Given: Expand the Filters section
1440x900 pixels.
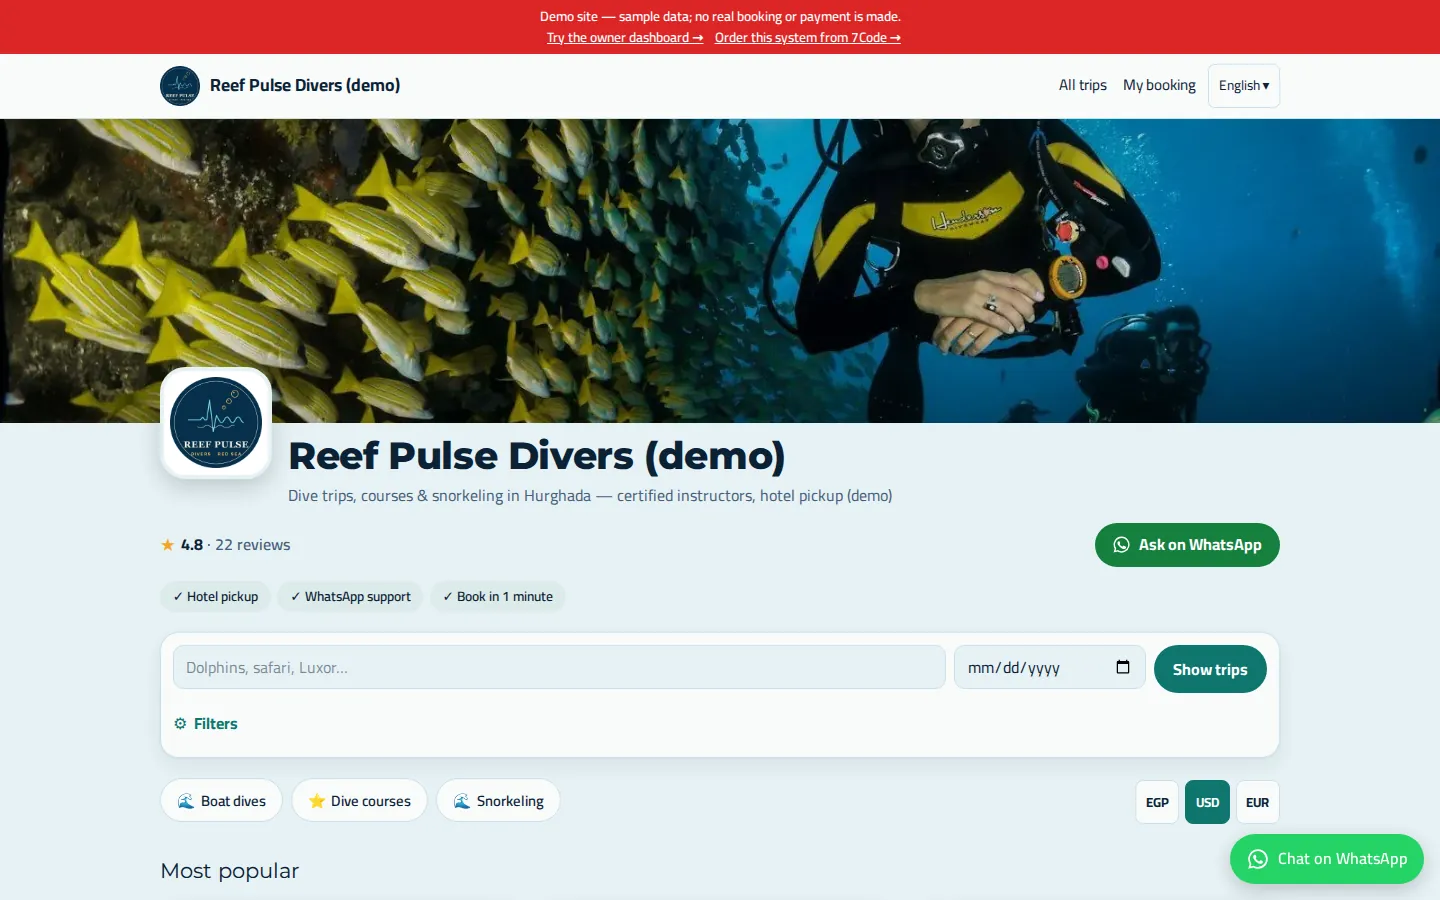Looking at the screenshot, I should [x=206, y=723].
